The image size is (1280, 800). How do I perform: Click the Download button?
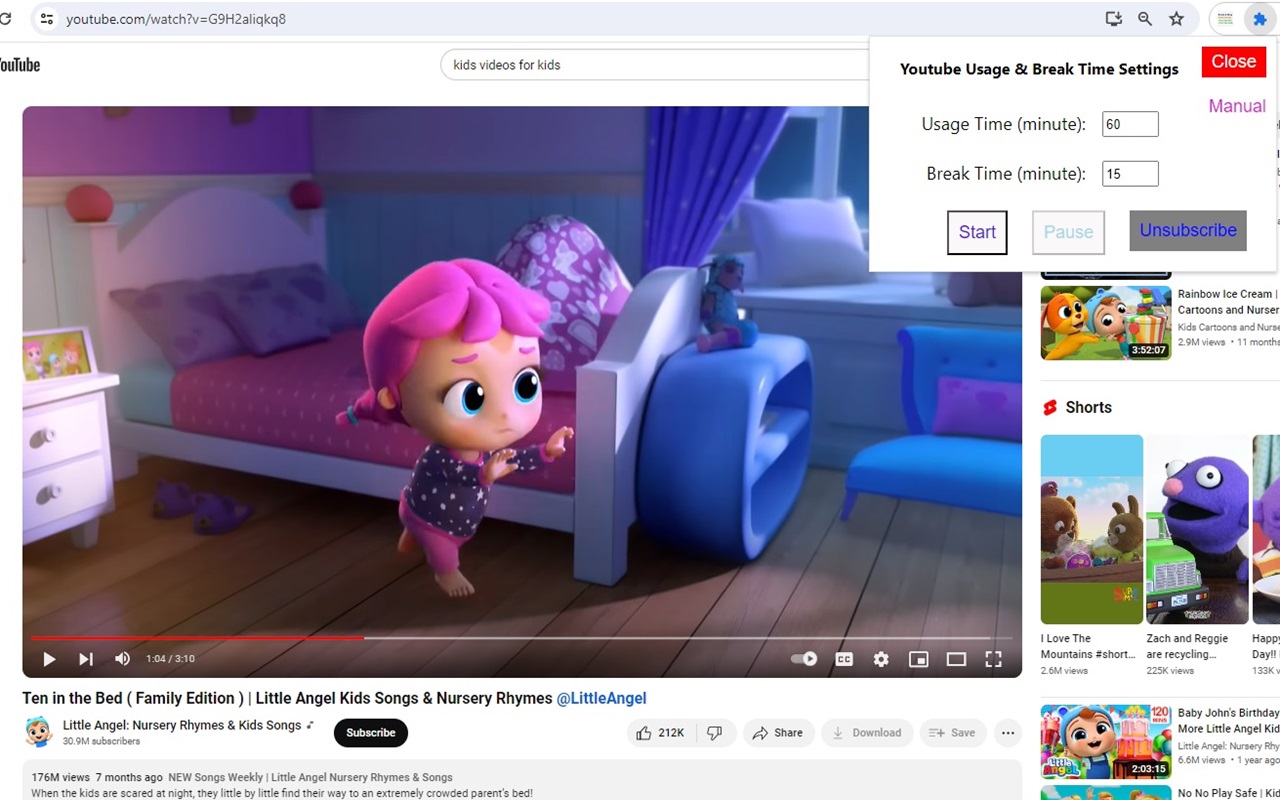click(x=867, y=733)
